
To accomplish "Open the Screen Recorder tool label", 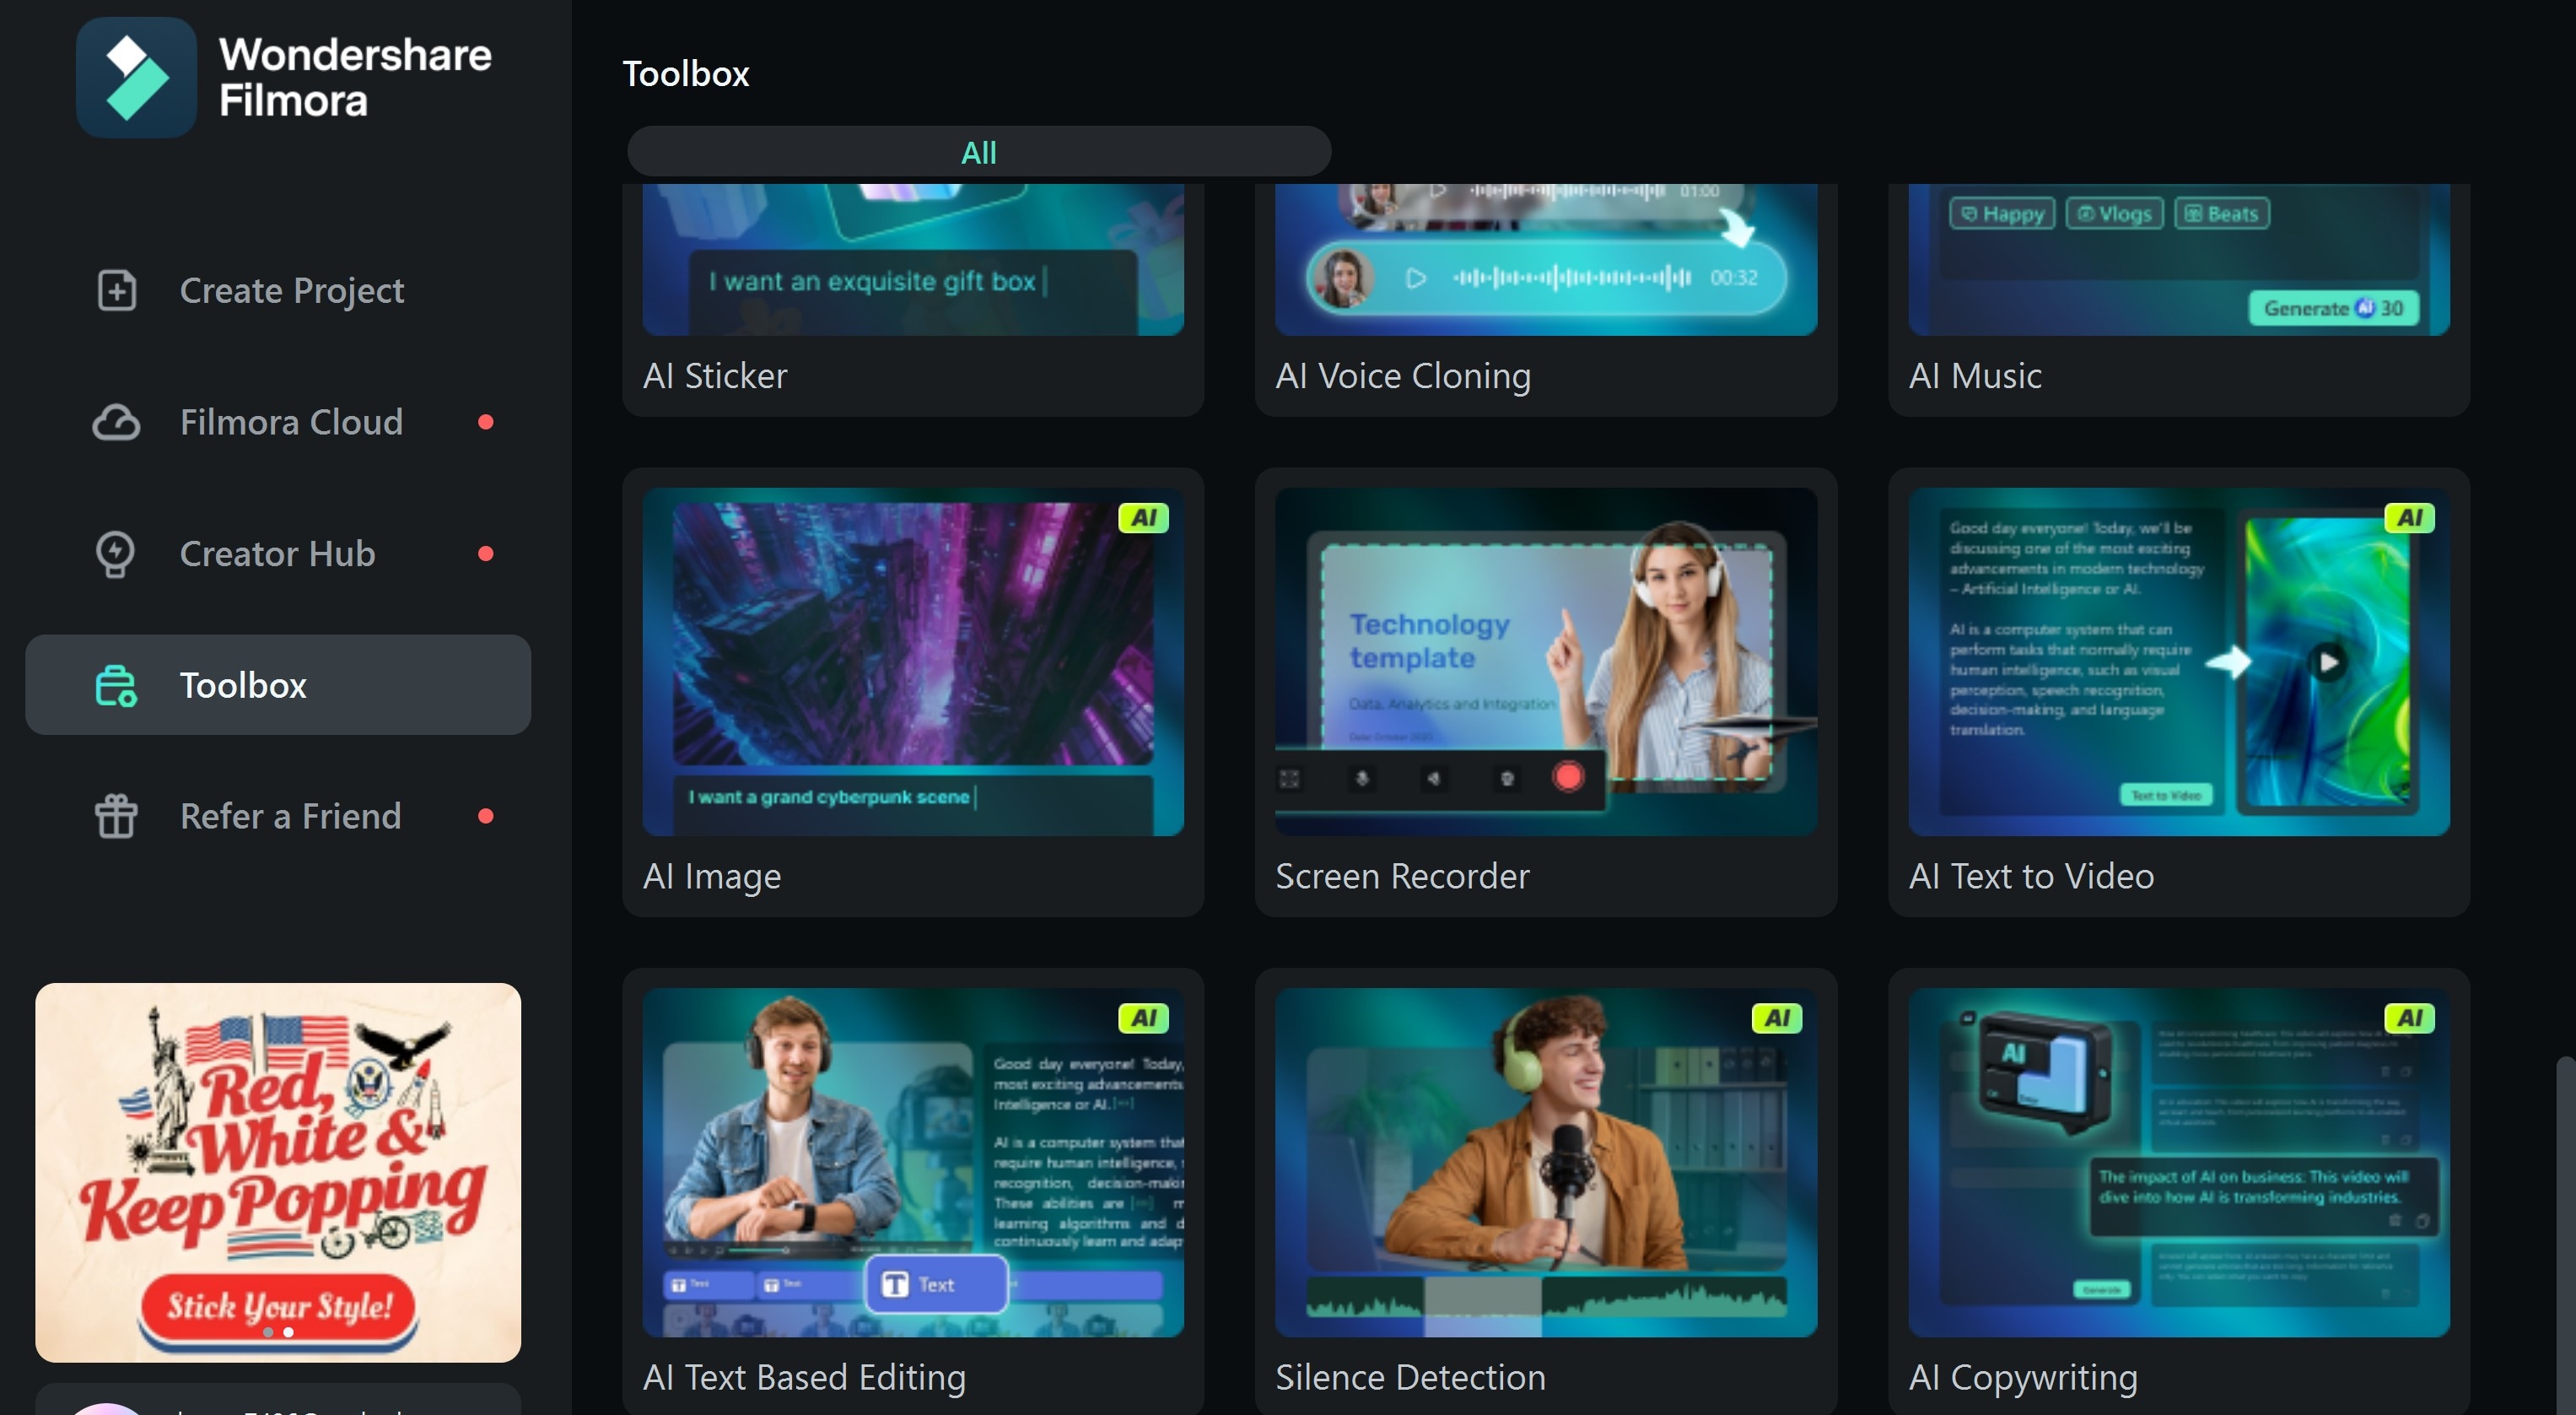I will coord(1402,876).
